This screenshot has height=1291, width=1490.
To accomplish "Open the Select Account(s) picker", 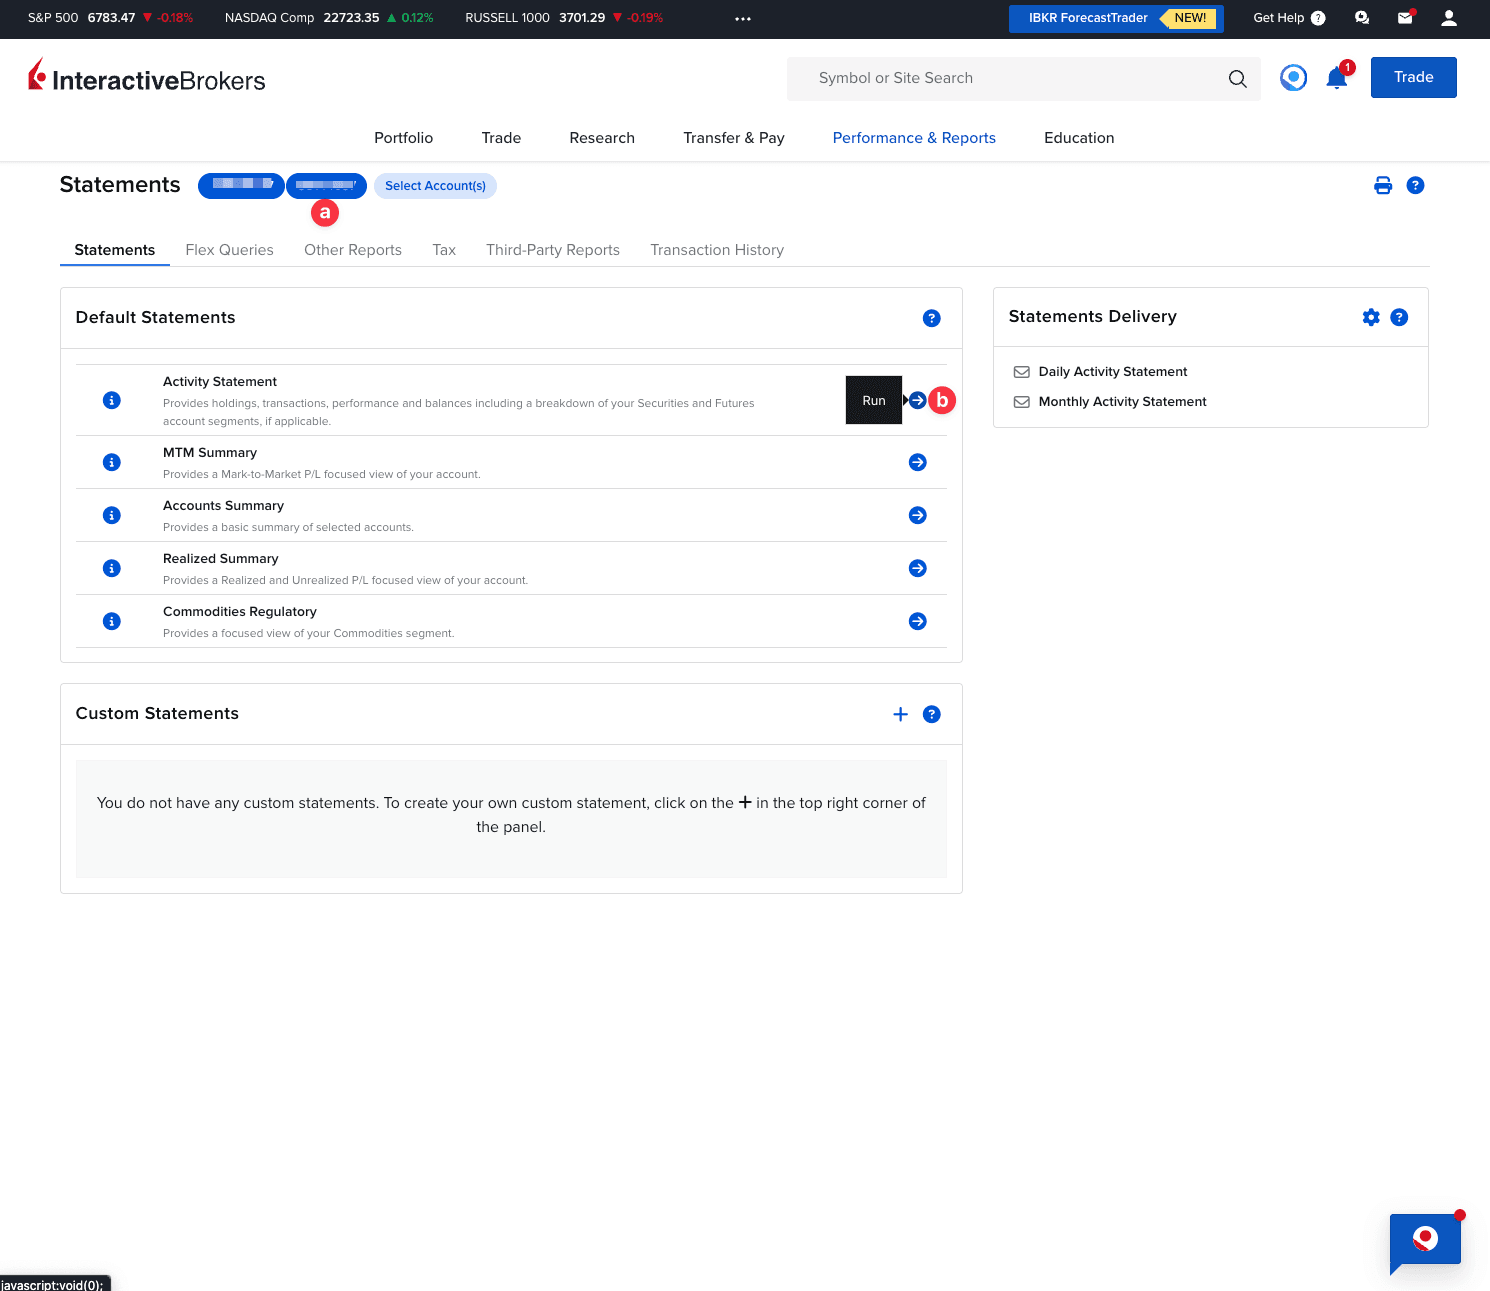I will point(435,186).
